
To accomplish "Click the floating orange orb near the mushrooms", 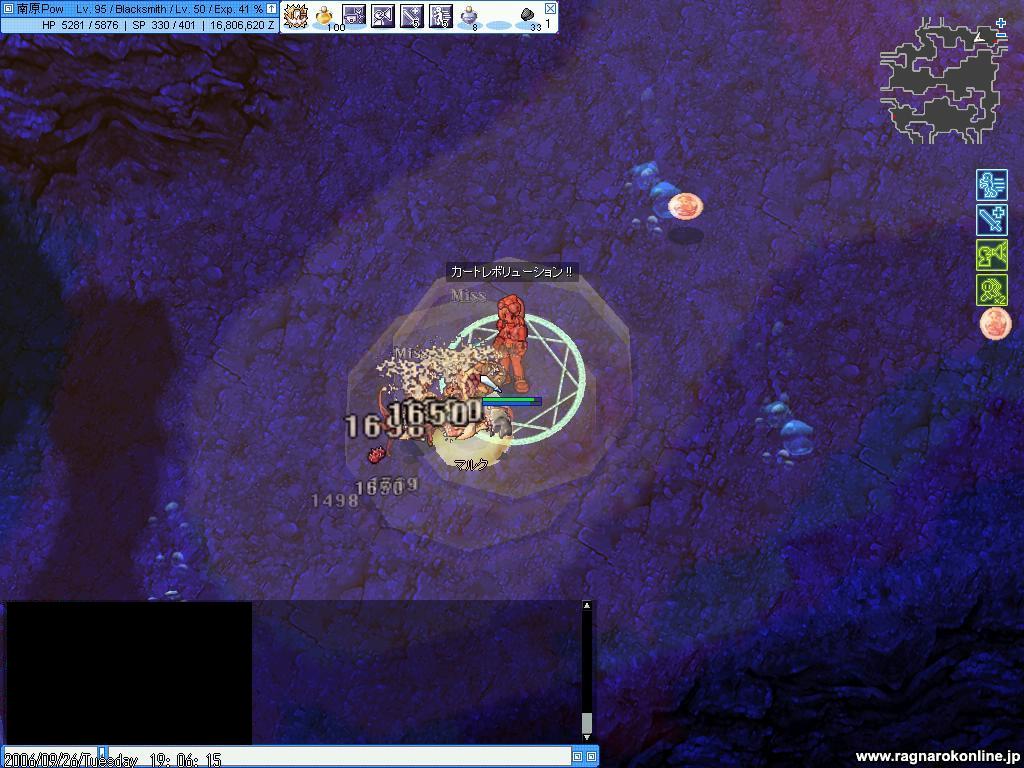I will point(685,206).
